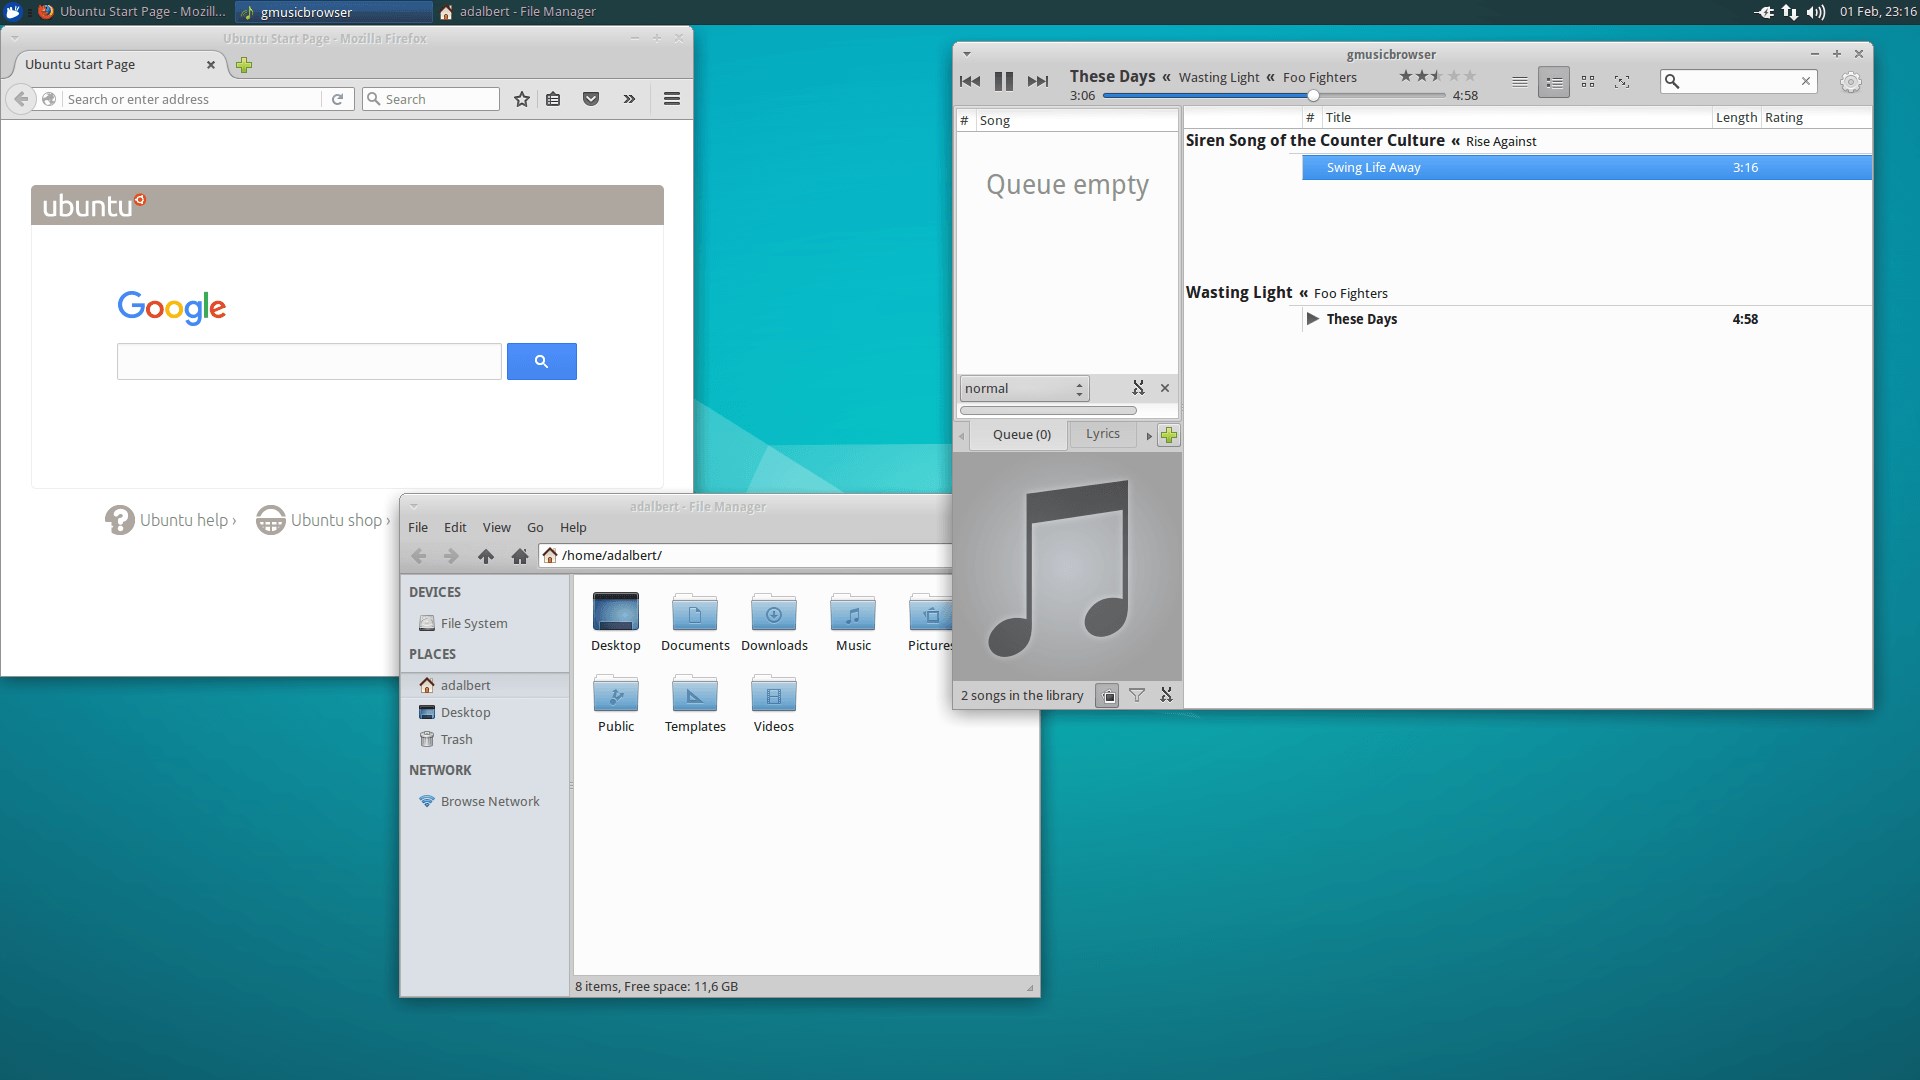Pause playback in gmusicbrowser
This screenshot has height=1080, width=1920.
coord(1004,81)
